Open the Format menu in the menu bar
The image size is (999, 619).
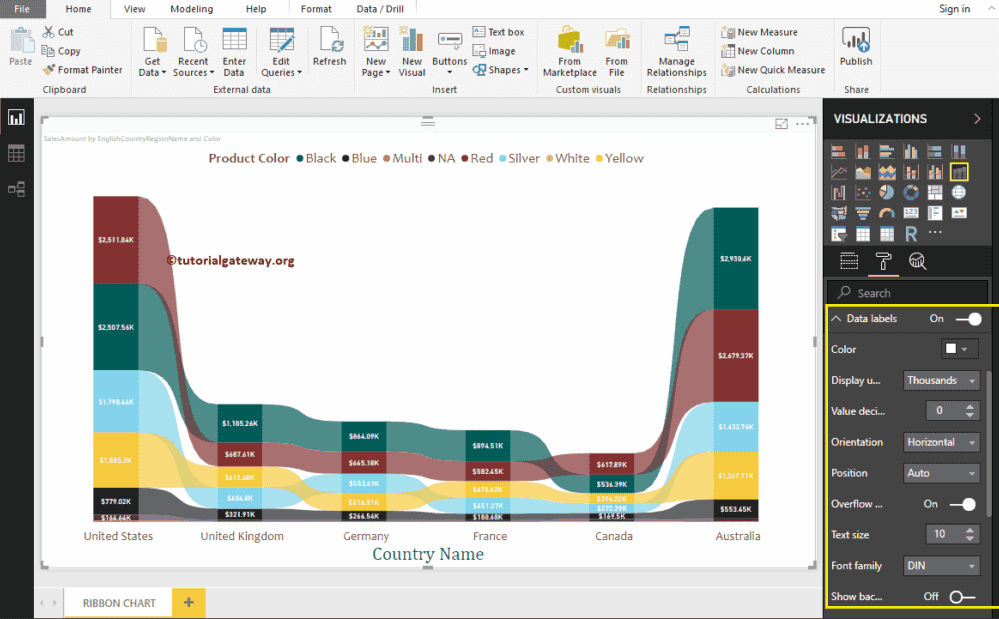(316, 9)
